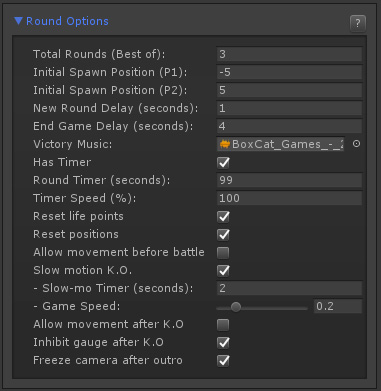Open the Victory Music object picker circle
The image size is (381, 391).
(356, 144)
